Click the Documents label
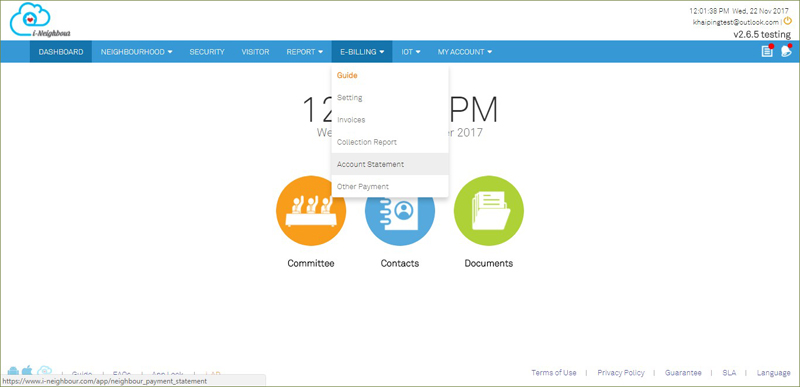Viewport: 800px width, 387px height. coord(488,264)
